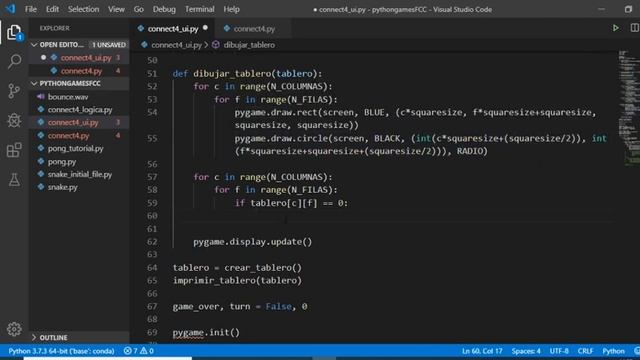Change indentation via Spaces: 4

tap(526, 351)
